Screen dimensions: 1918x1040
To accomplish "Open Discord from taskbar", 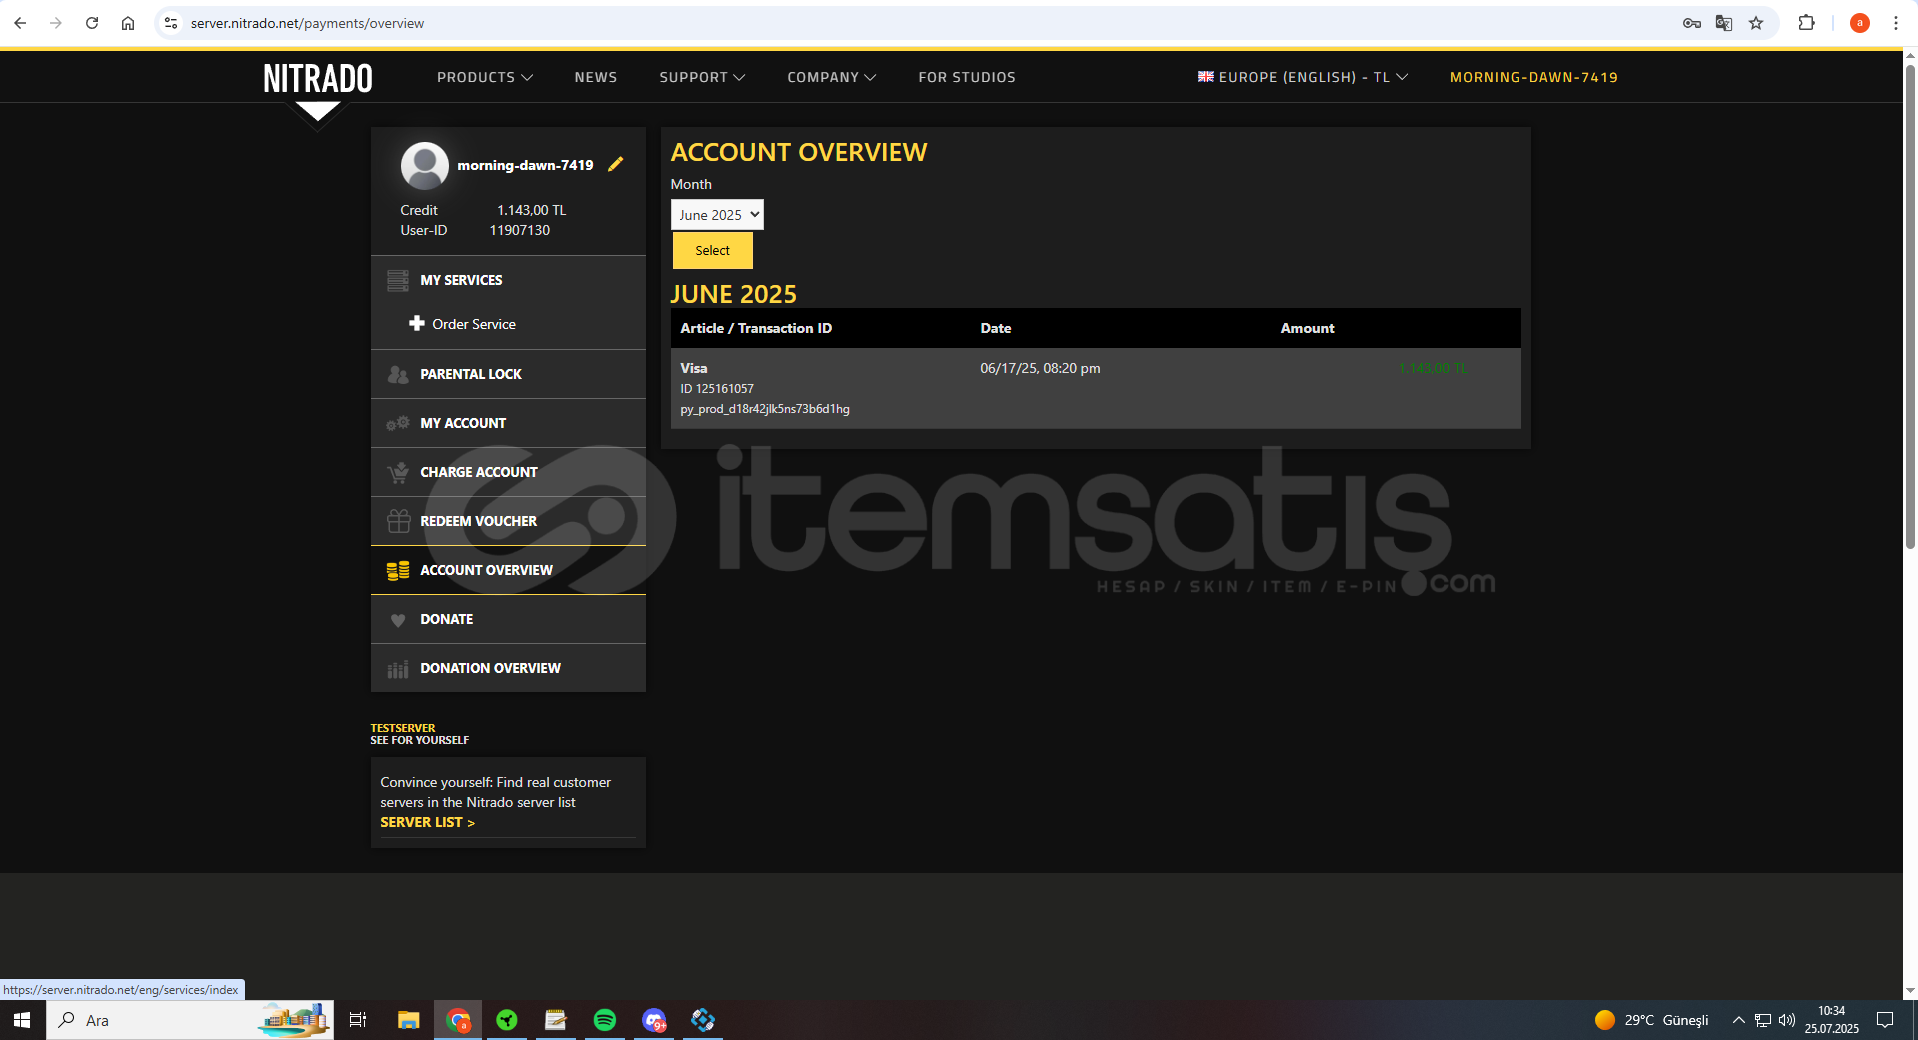I will [654, 1020].
